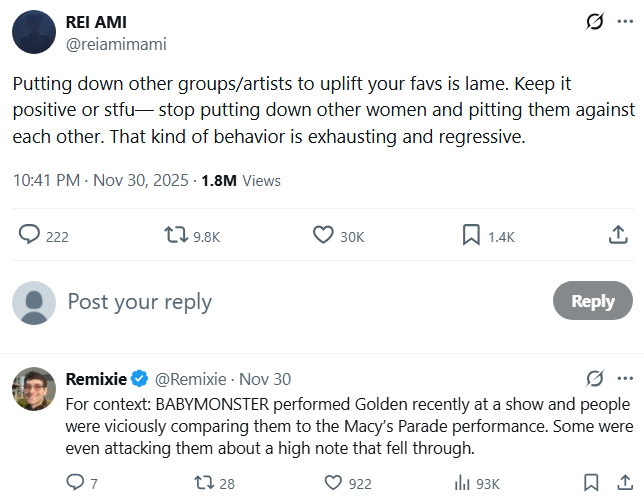This screenshot has width=644, height=497.
Task: Comment on Remixie's reply with 7 replies
Action: tap(75, 483)
